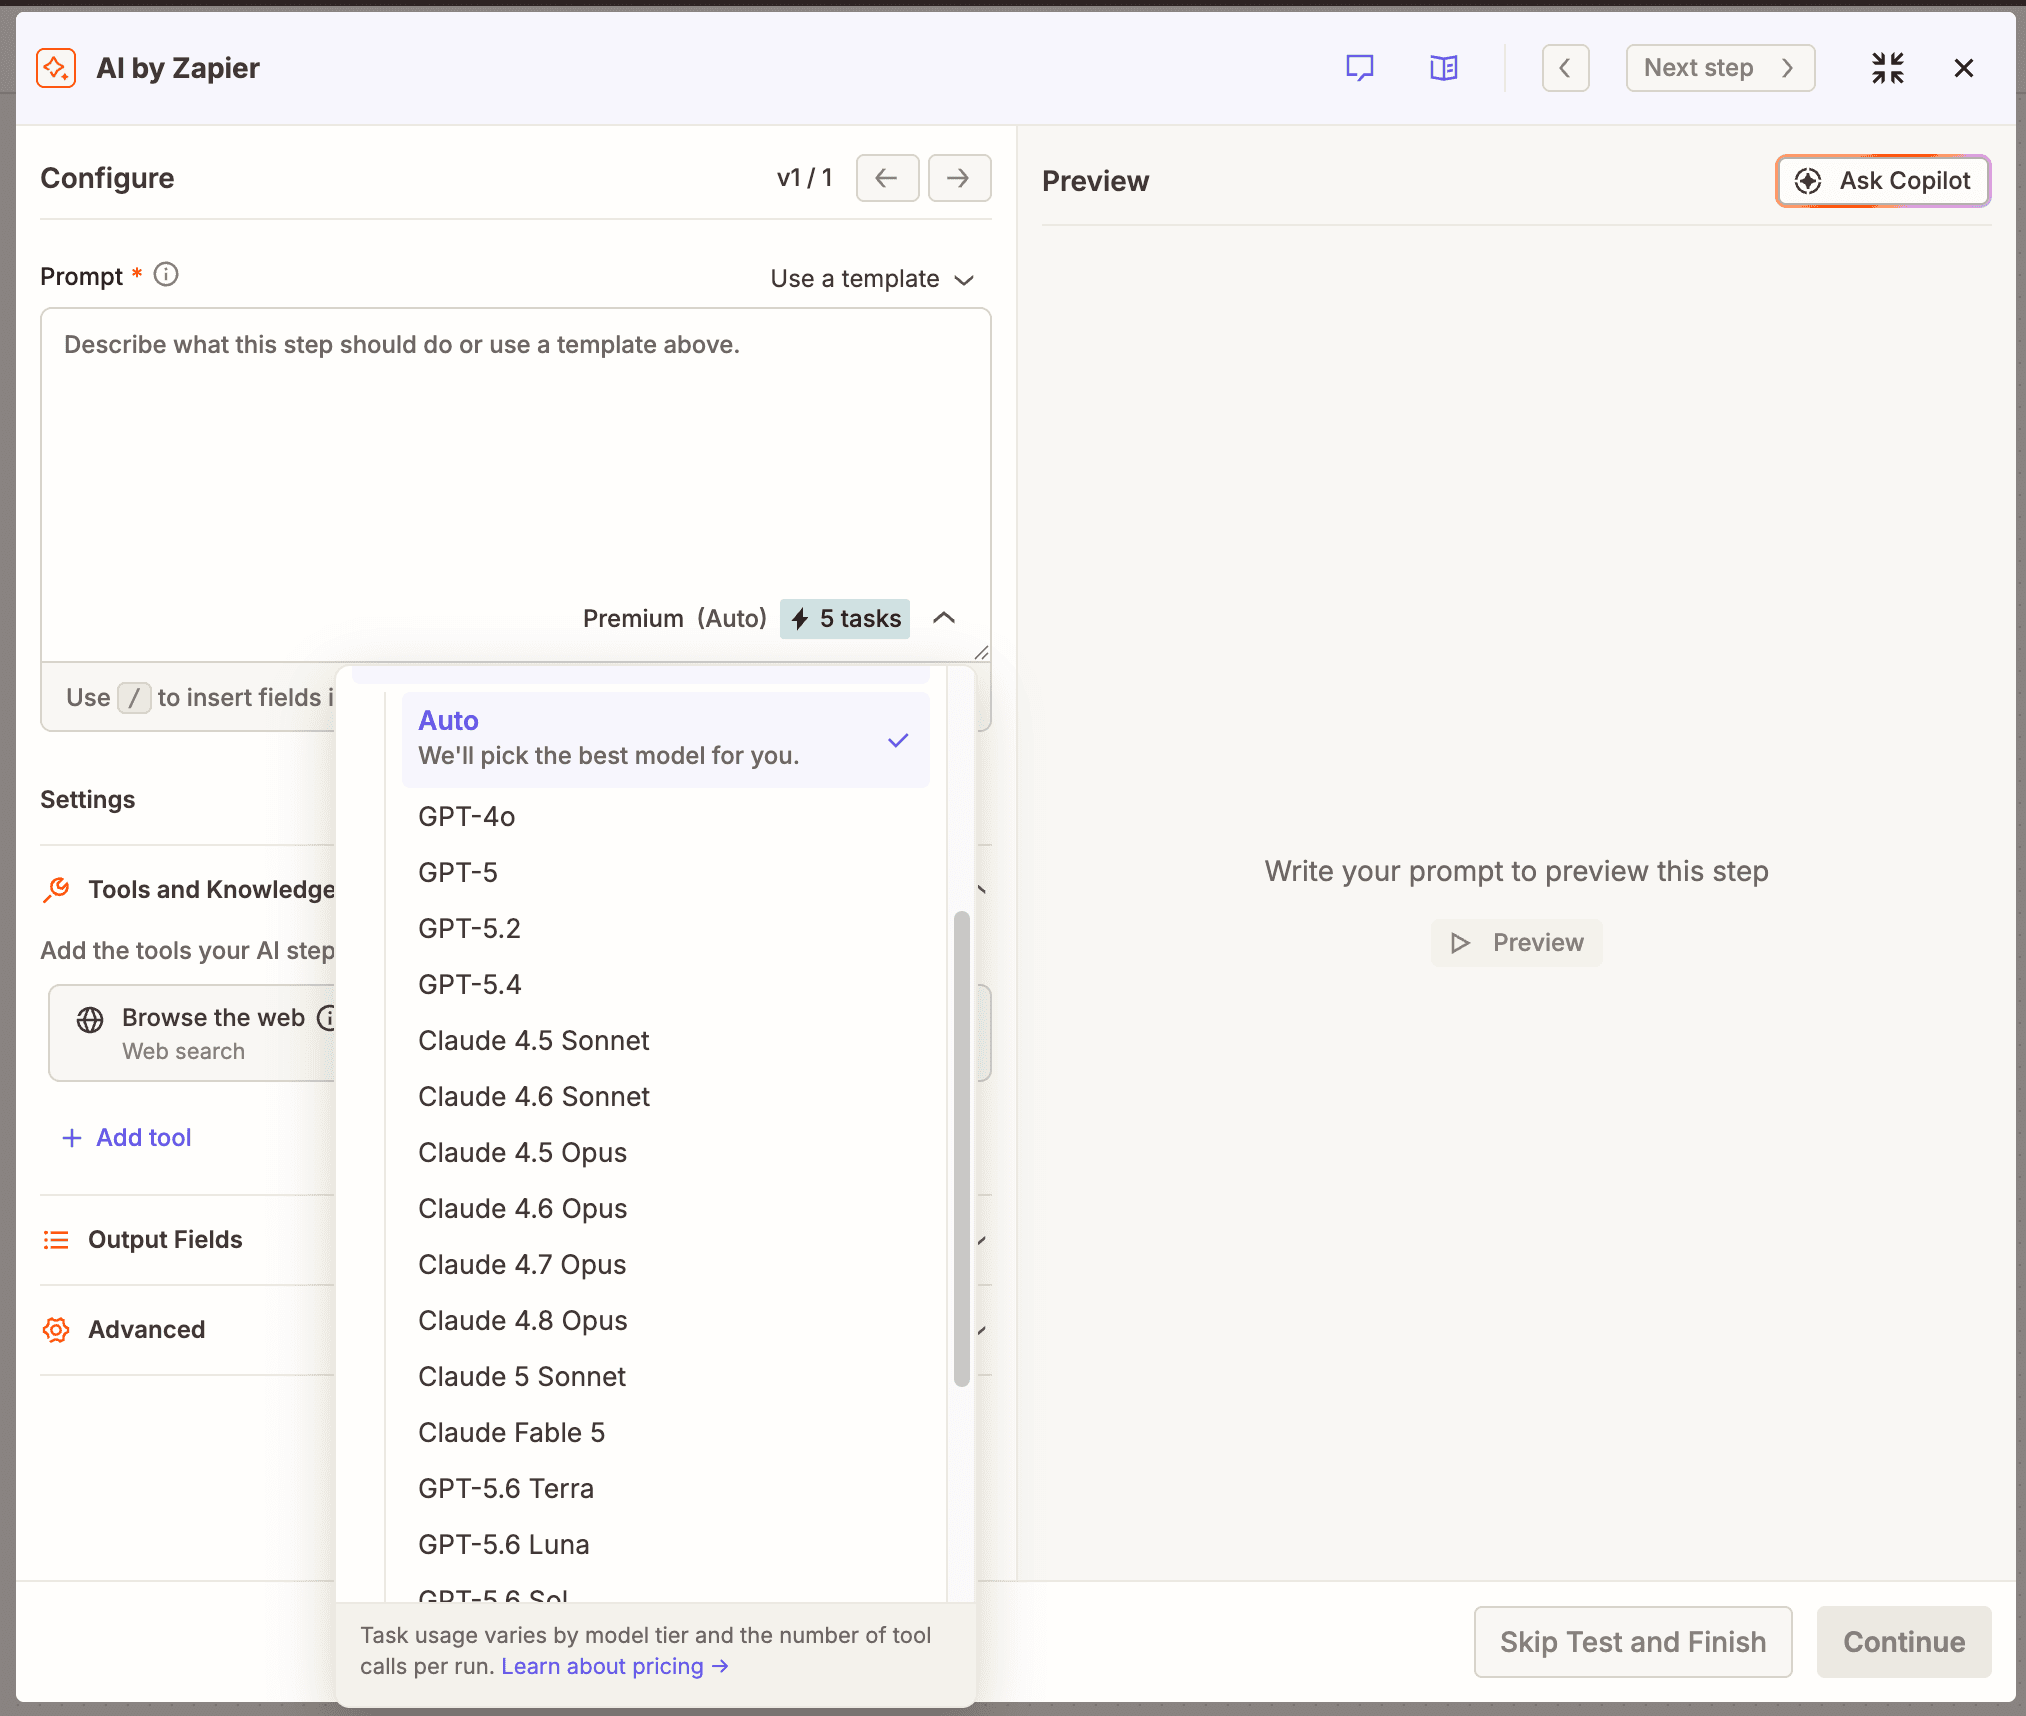
Task: Click into the prompt text area
Action: (x=516, y=450)
